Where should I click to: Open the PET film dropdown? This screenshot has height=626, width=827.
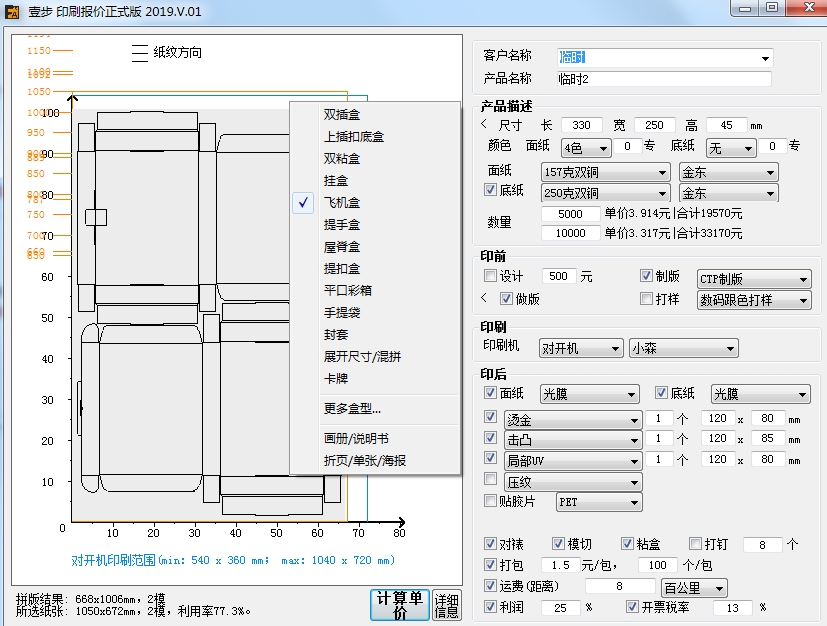(x=599, y=502)
